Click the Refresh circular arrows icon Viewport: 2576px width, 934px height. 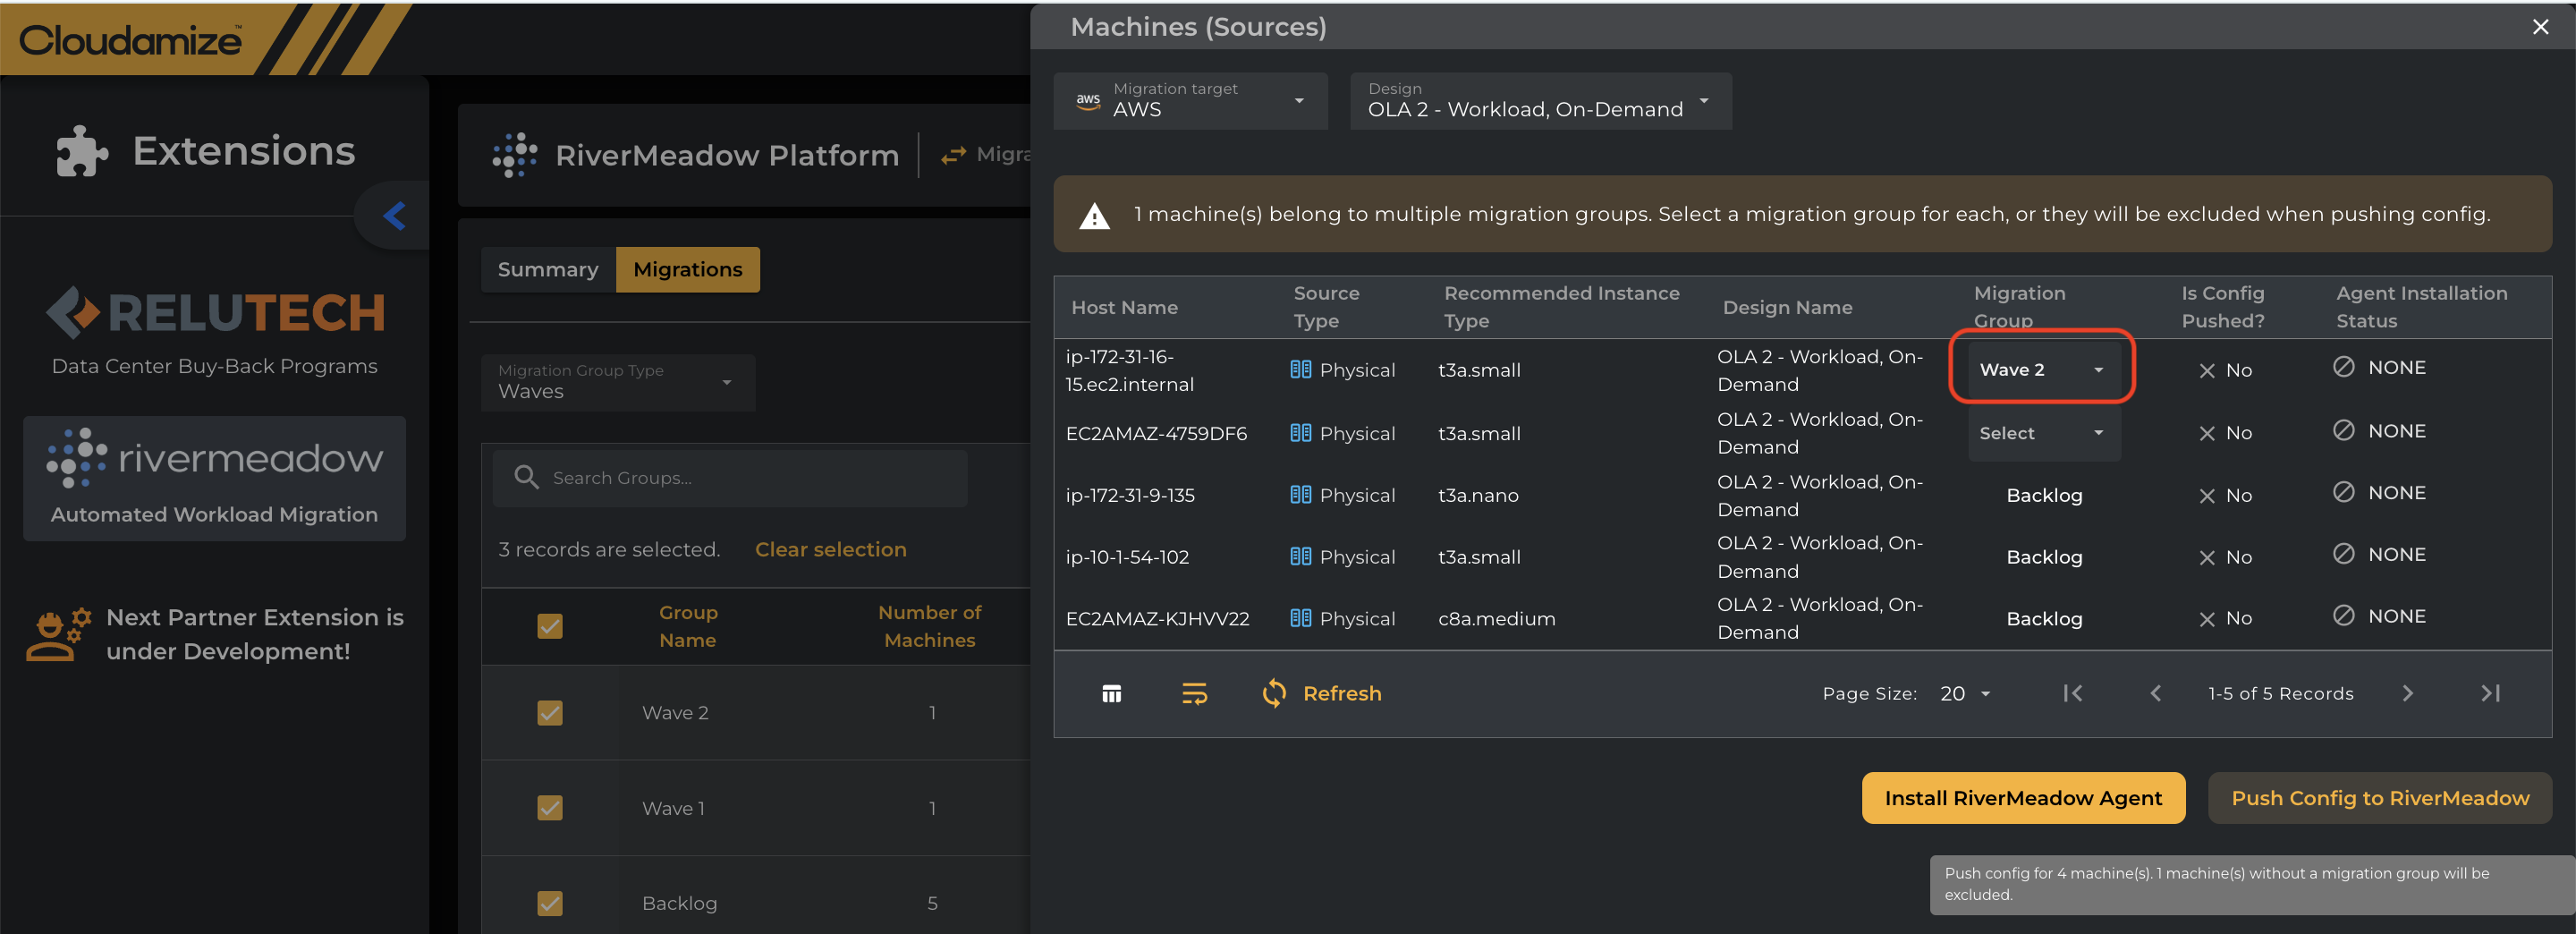[1274, 693]
